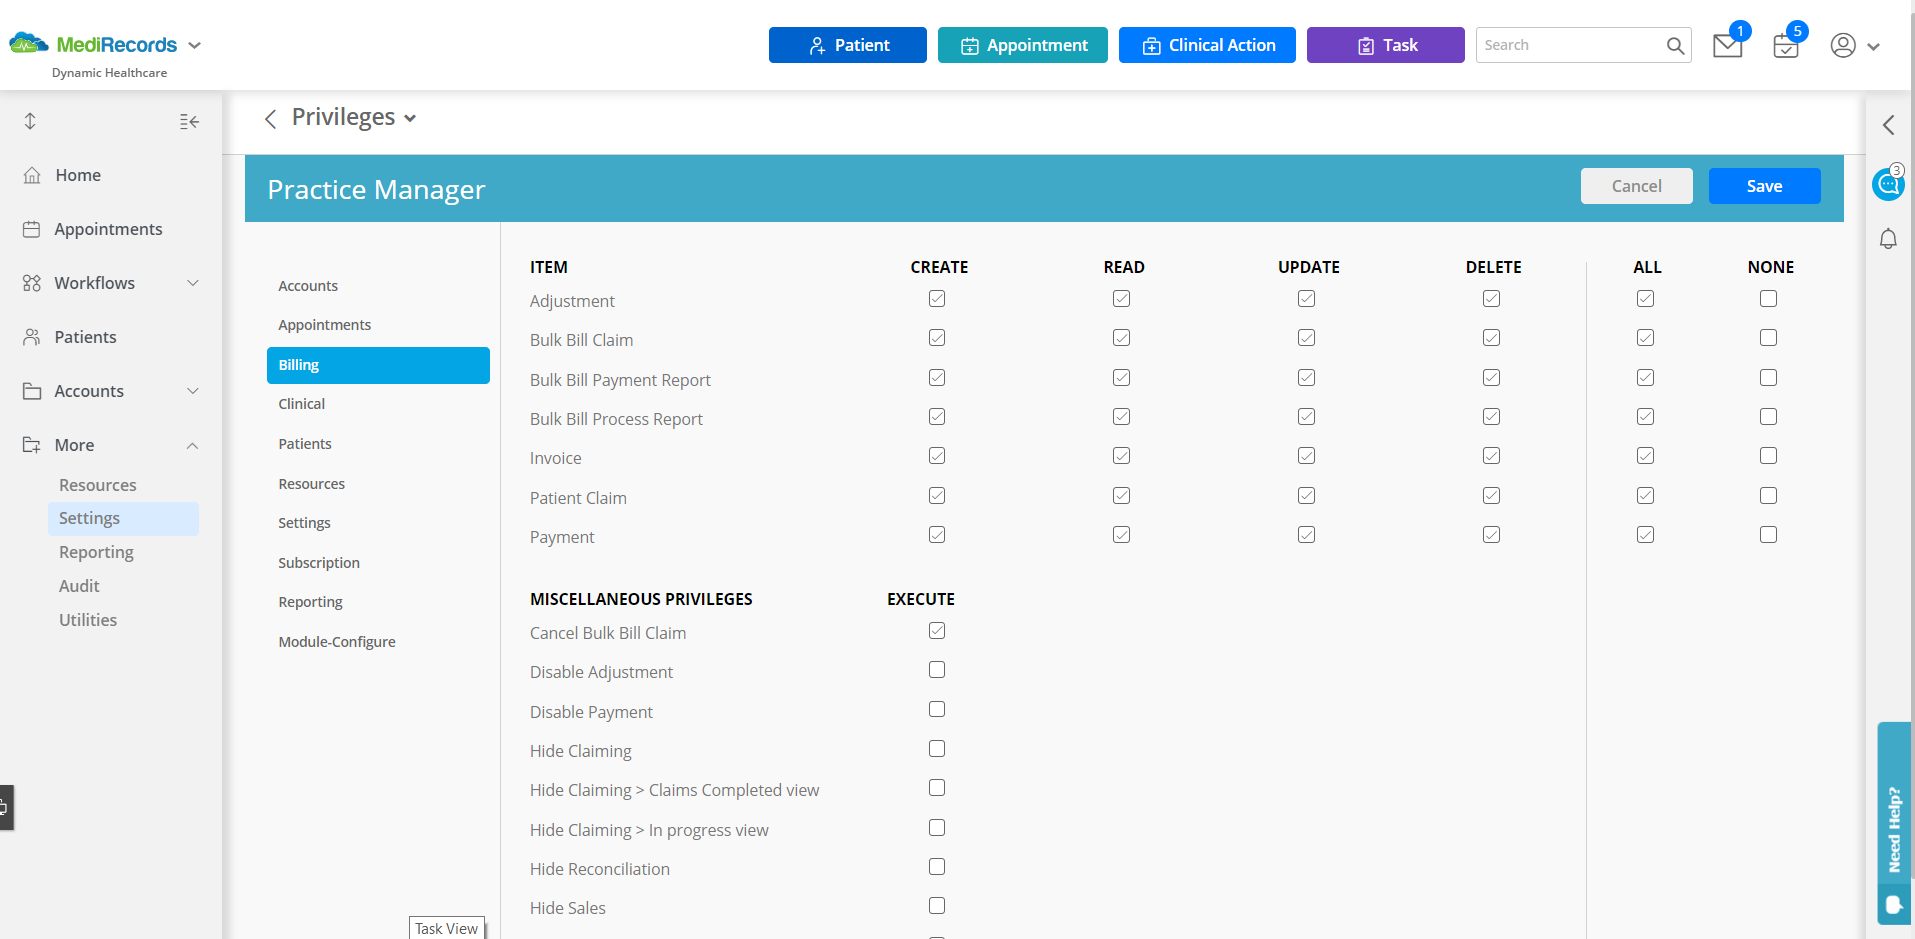Check Disable Payment execute checkbox
Image resolution: width=1915 pixels, height=939 pixels.
(937, 709)
